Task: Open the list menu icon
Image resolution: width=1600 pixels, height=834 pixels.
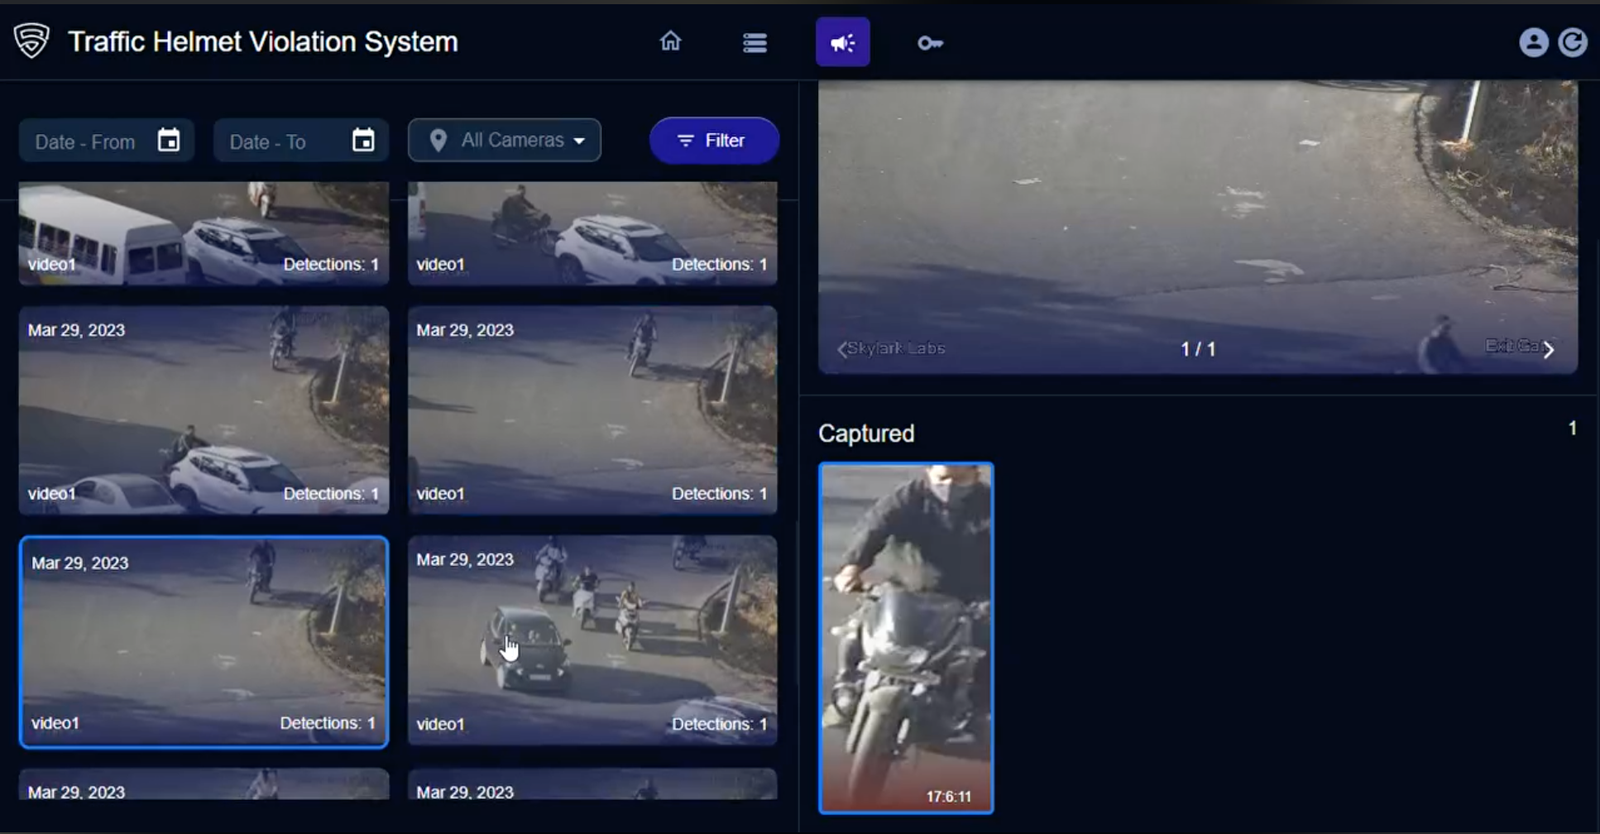Action: pos(755,42)
